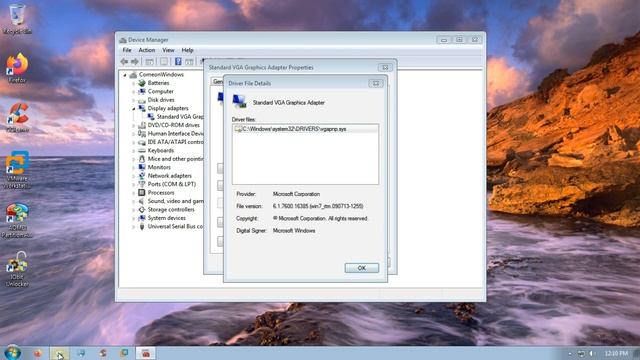Select Mice and other pointing devices item
640x360 pixels.
(x=176, y=159)
